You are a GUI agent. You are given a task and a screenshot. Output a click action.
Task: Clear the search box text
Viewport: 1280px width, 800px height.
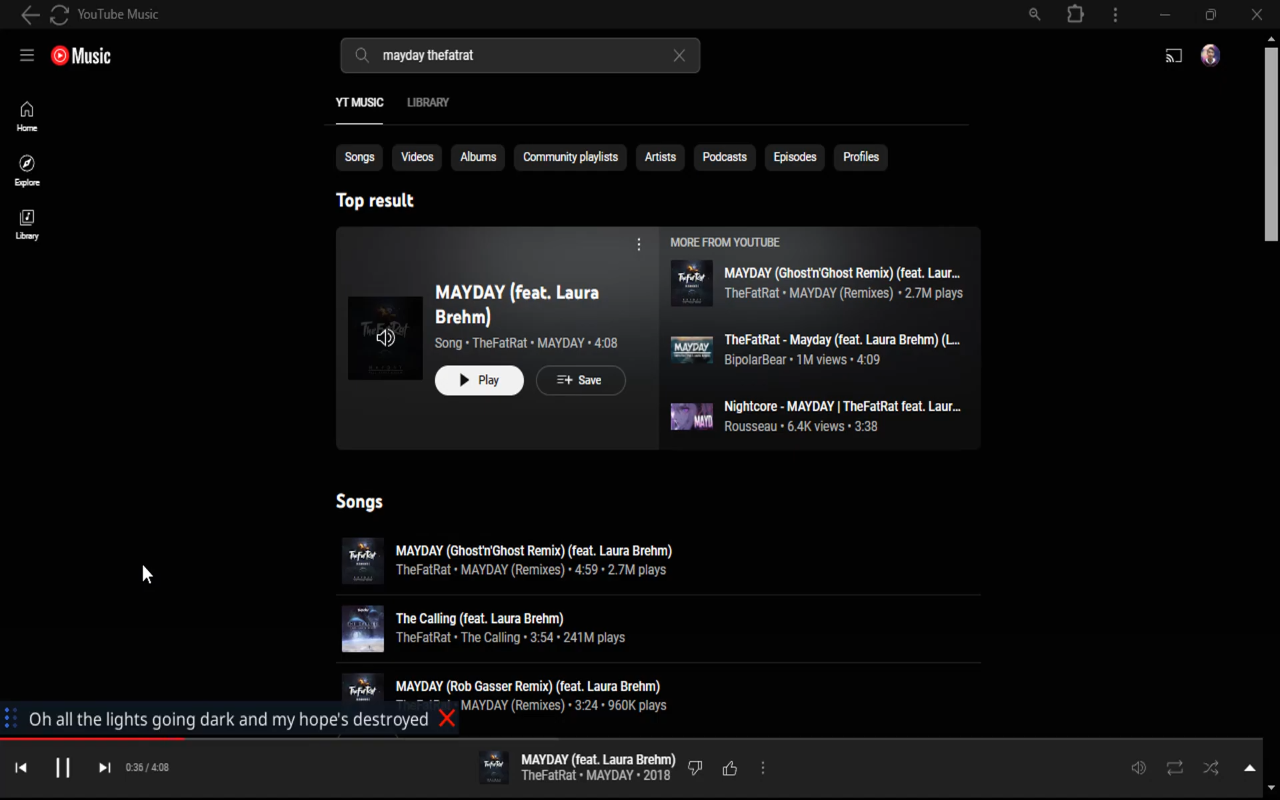[x=679, y=56]
